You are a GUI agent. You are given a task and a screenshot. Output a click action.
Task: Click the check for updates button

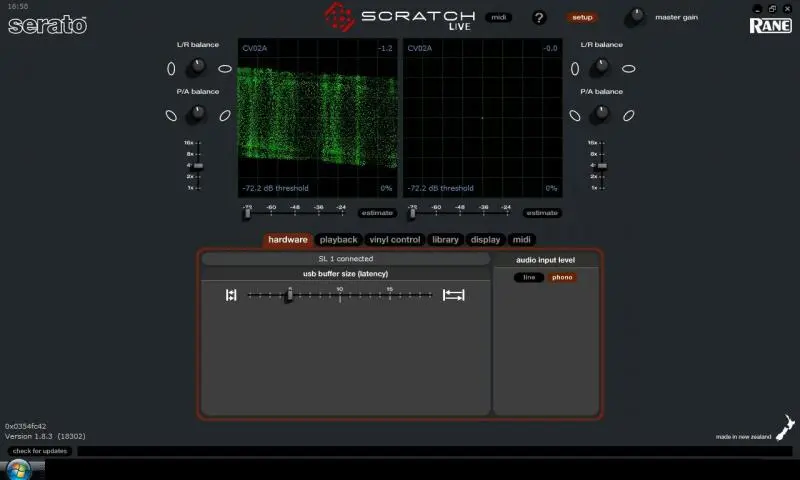40,451
